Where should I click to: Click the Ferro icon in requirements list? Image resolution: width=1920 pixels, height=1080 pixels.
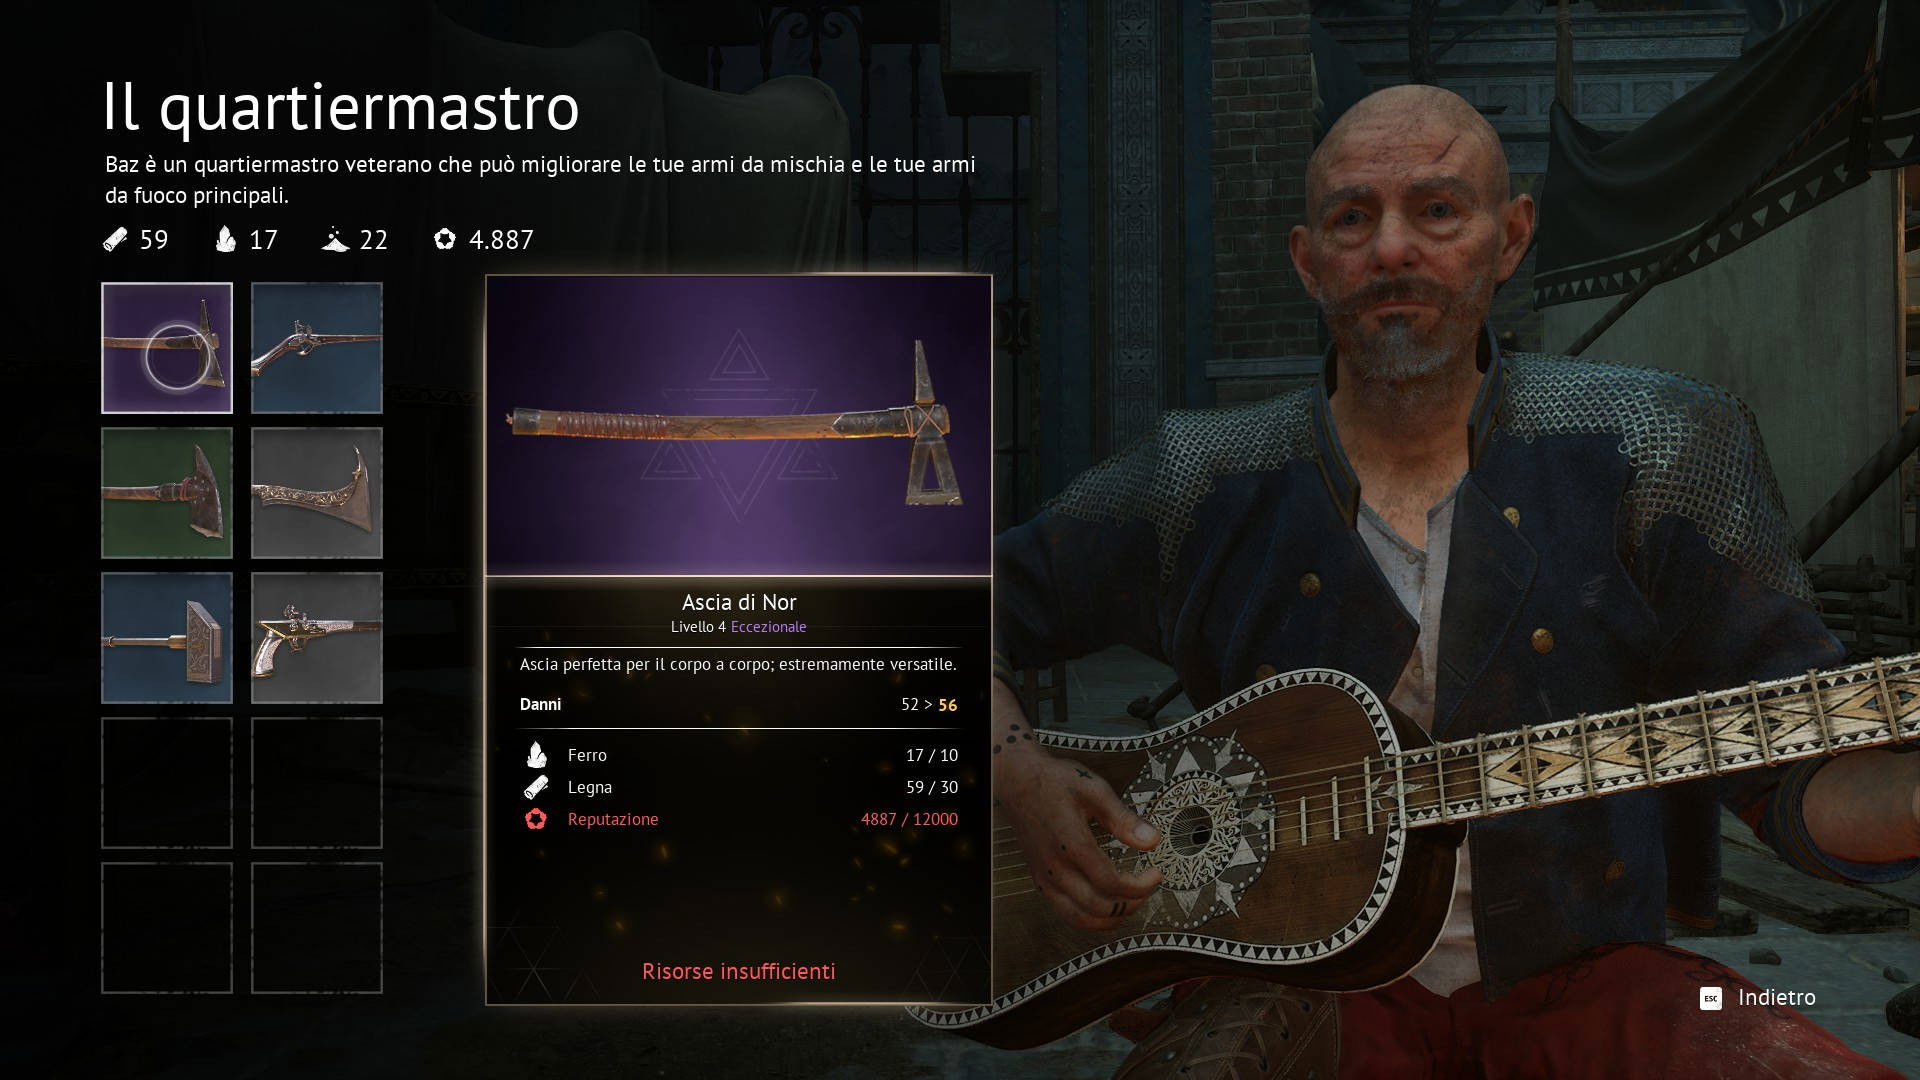[536, 755]
